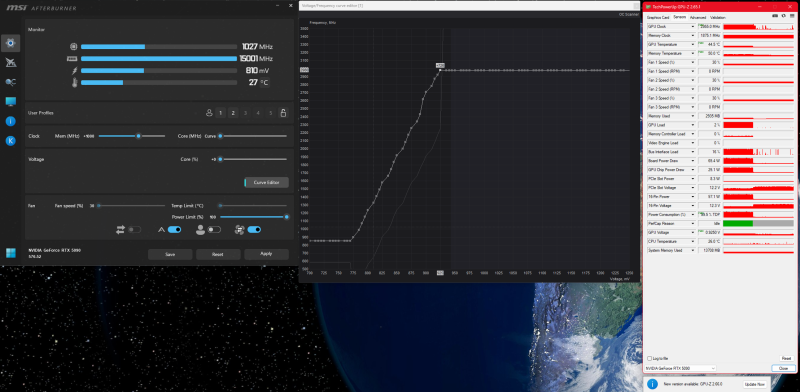Open the GPU Clock sensor dropdown
Image resolution: width=800 pixels, height=392 pixels.
pos(693,27)
